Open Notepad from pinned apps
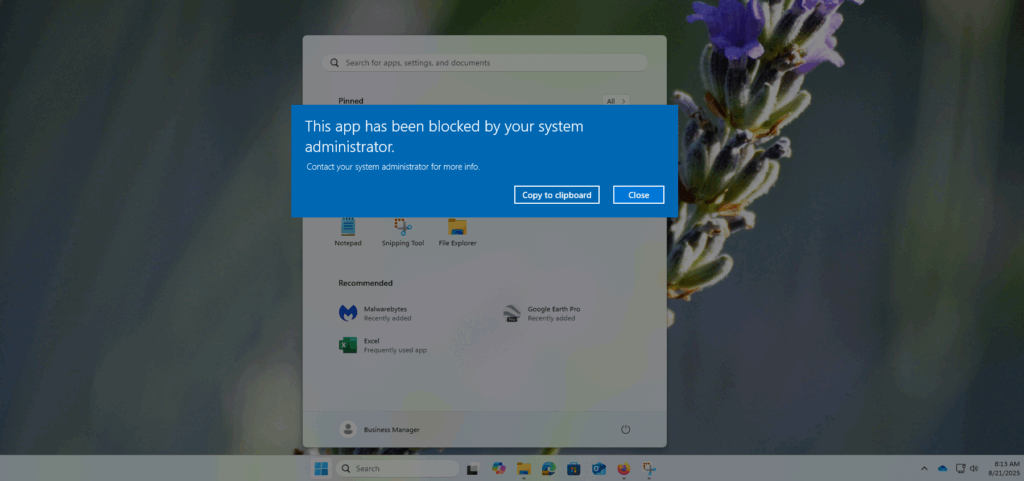Image resolution: width=1024 pixels, height=481 pixels. (347, 231)
